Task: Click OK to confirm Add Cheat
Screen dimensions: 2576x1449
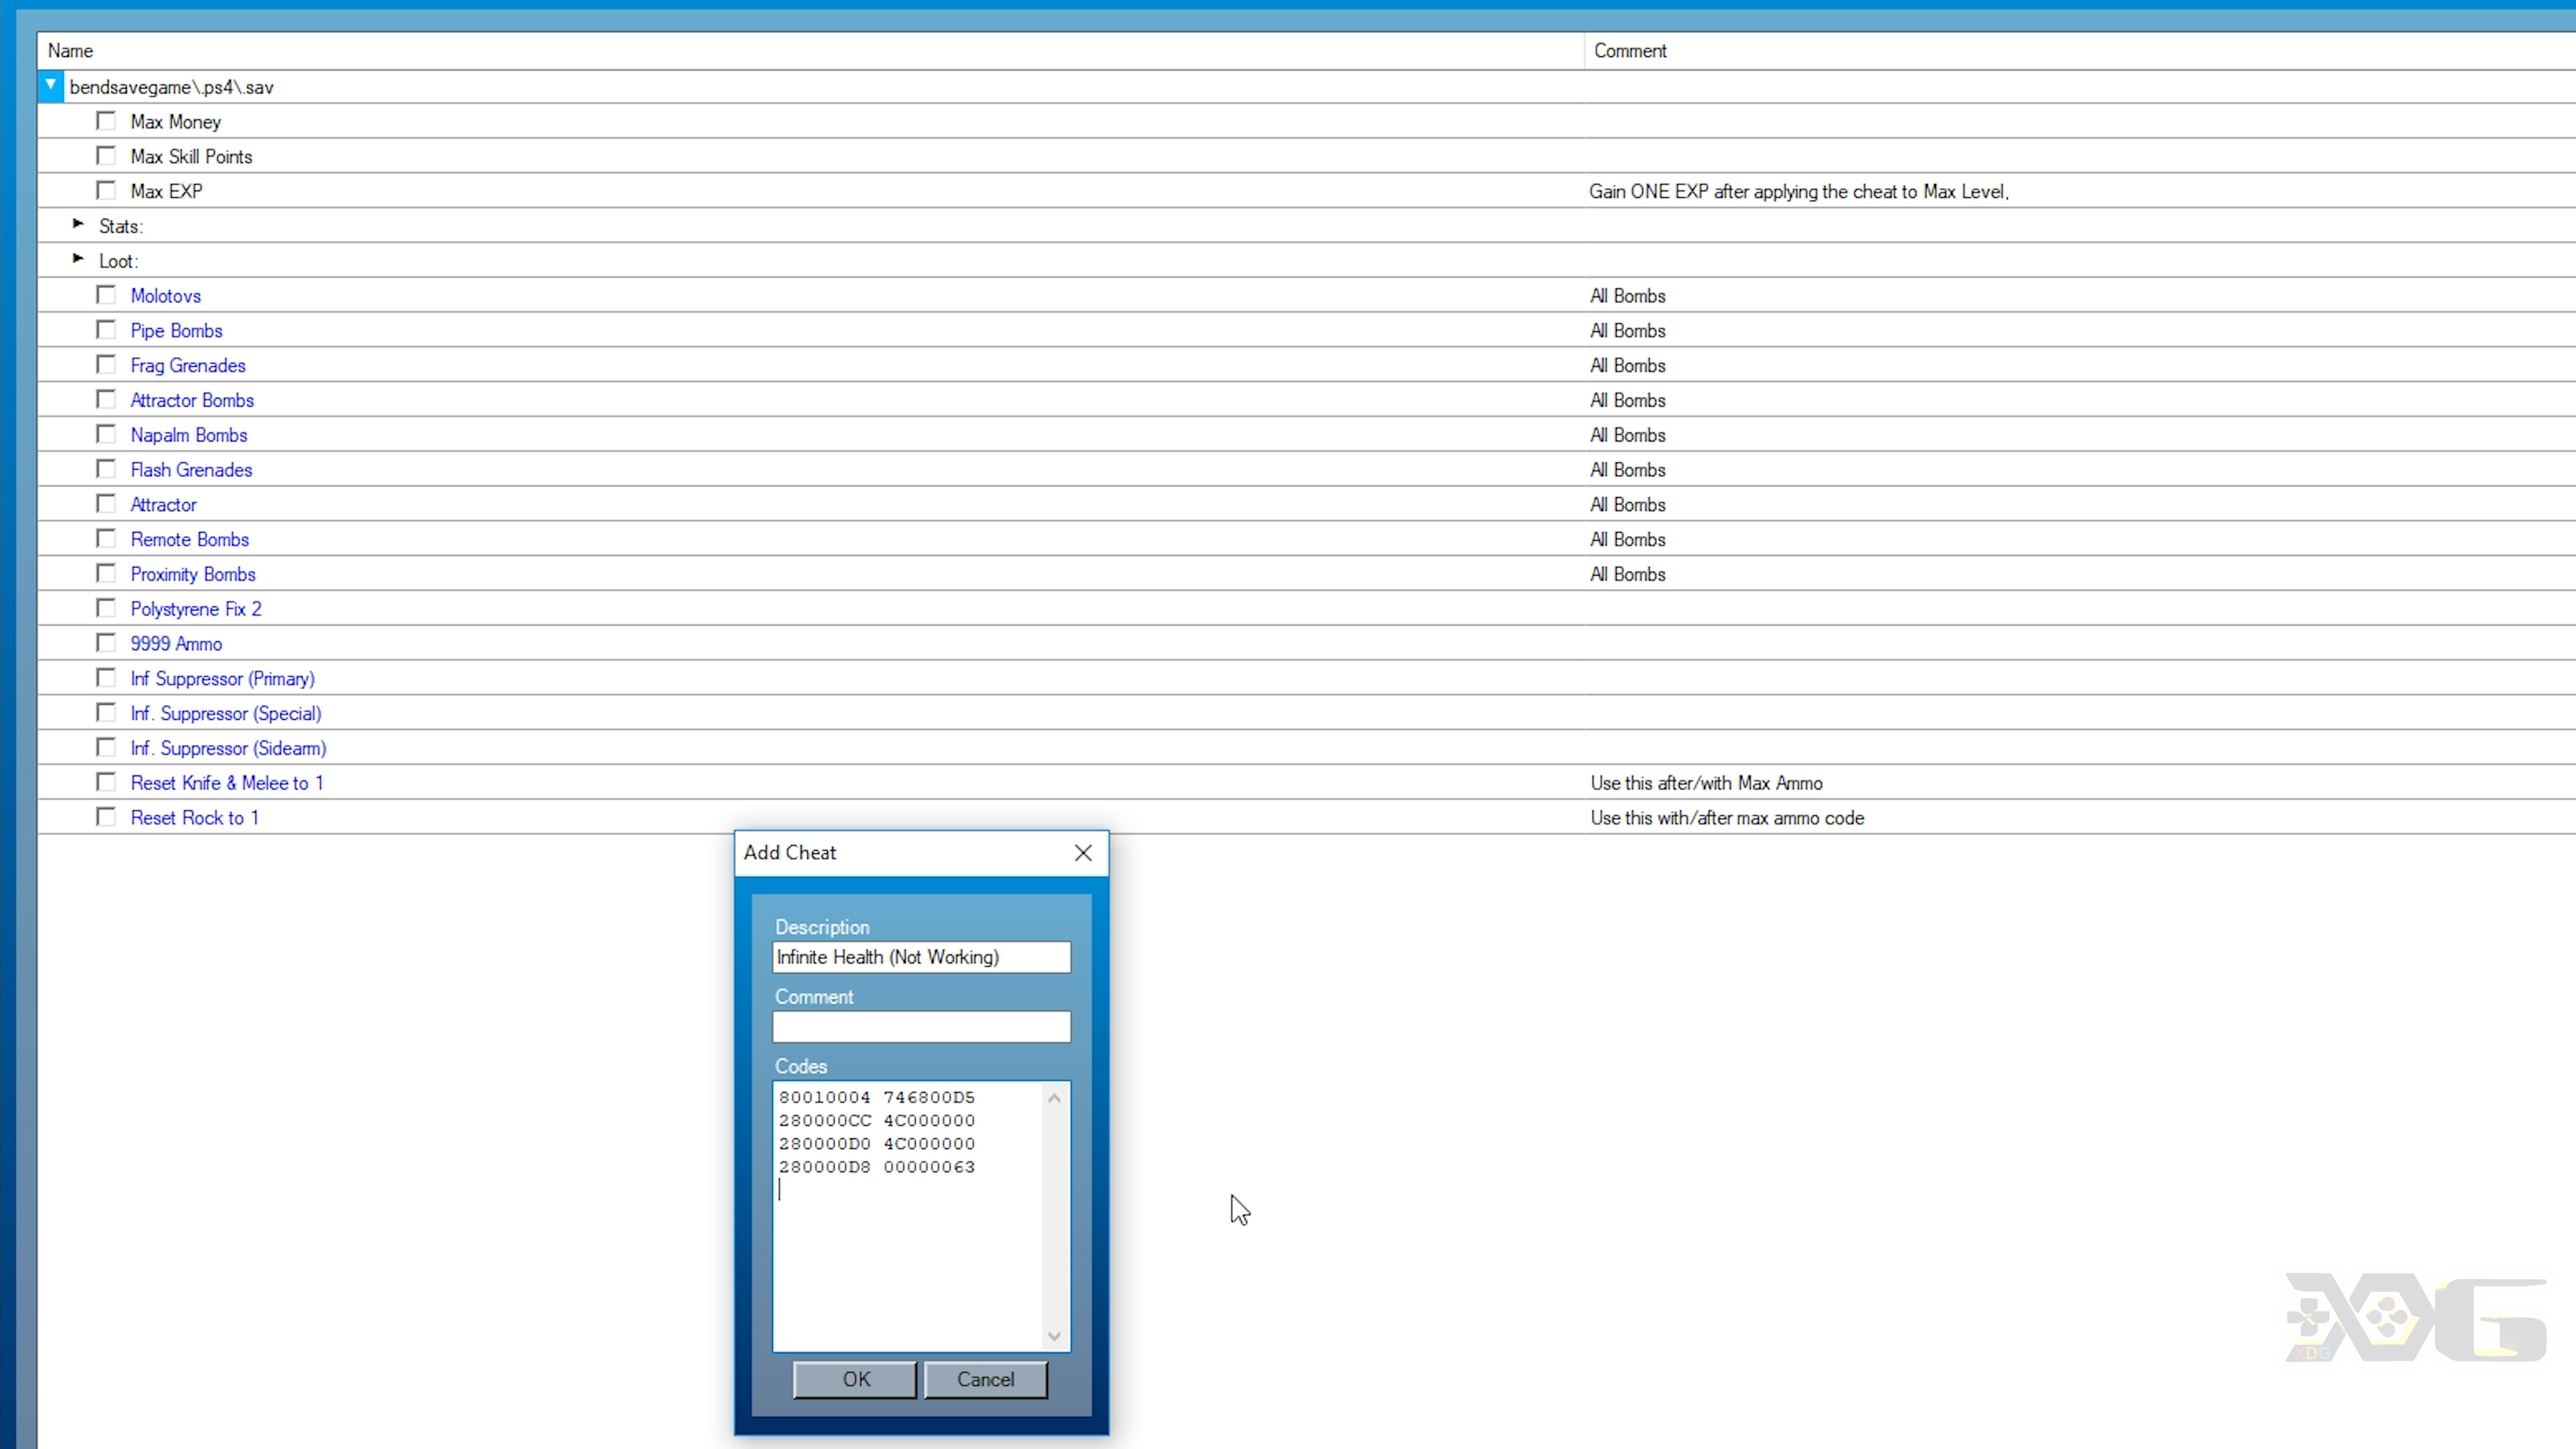Action: pyautogui.click(x=855, y=1379)
